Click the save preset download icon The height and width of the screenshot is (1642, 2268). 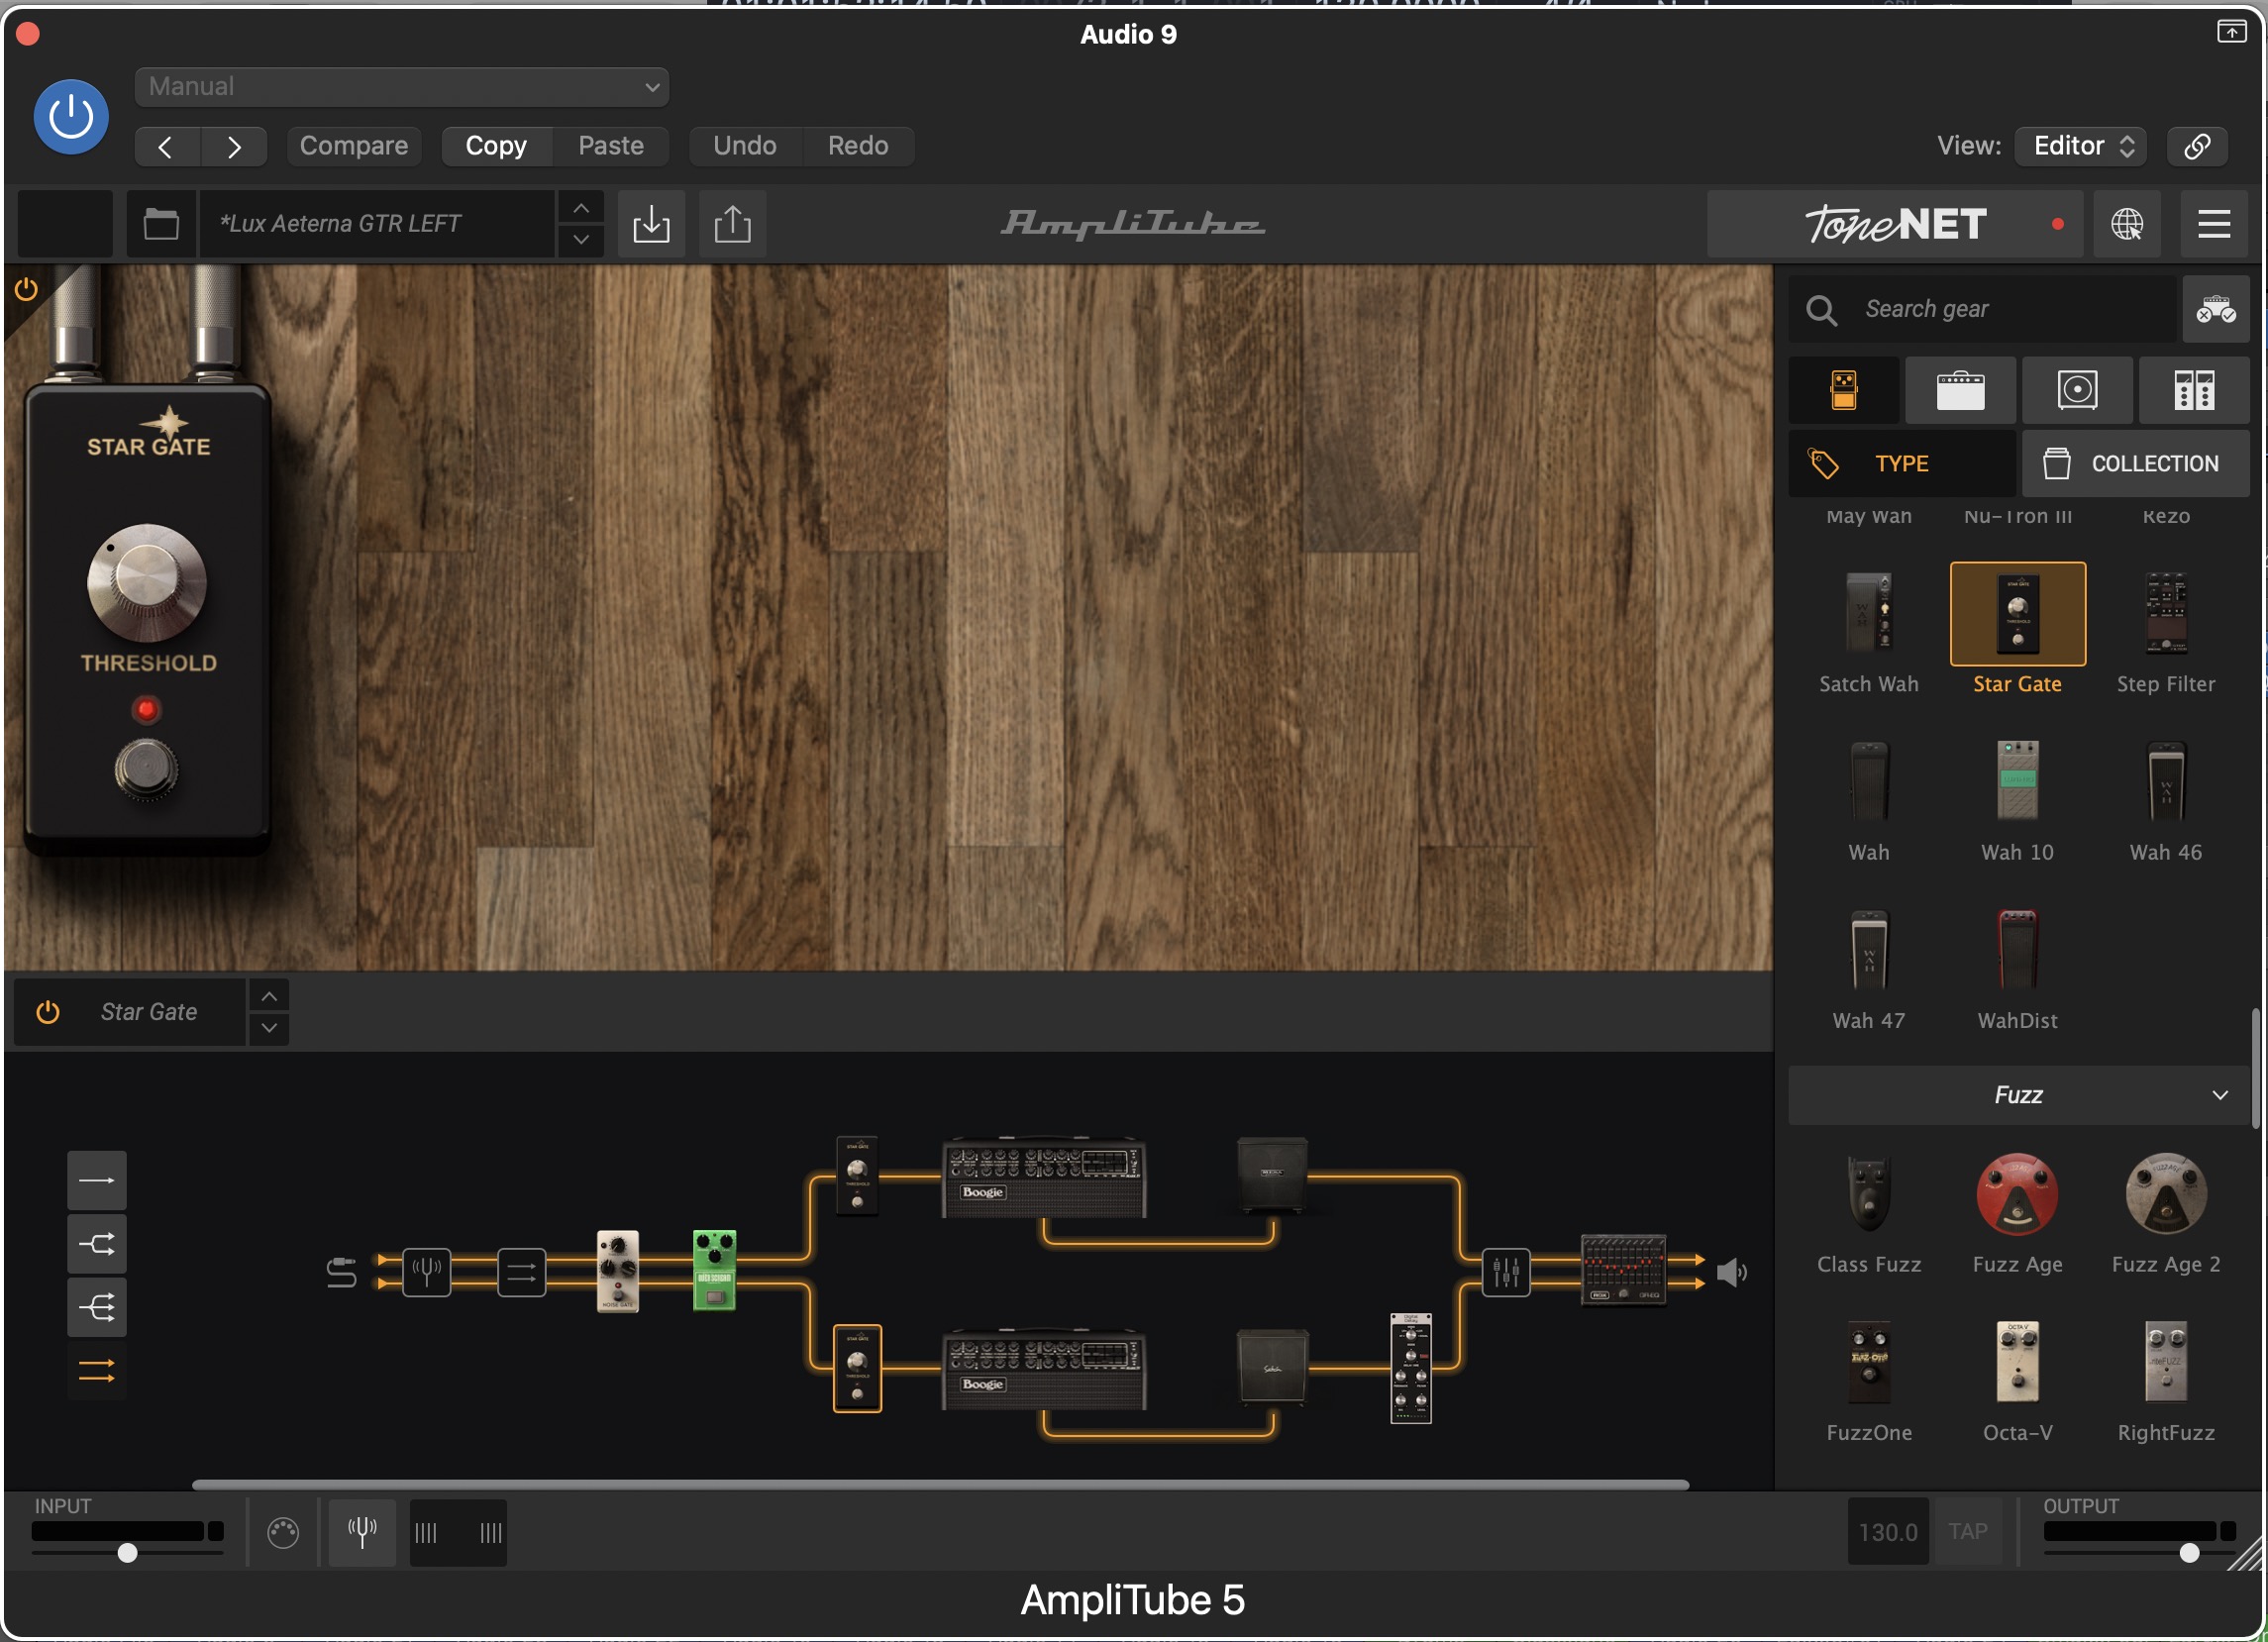(651, 224)
